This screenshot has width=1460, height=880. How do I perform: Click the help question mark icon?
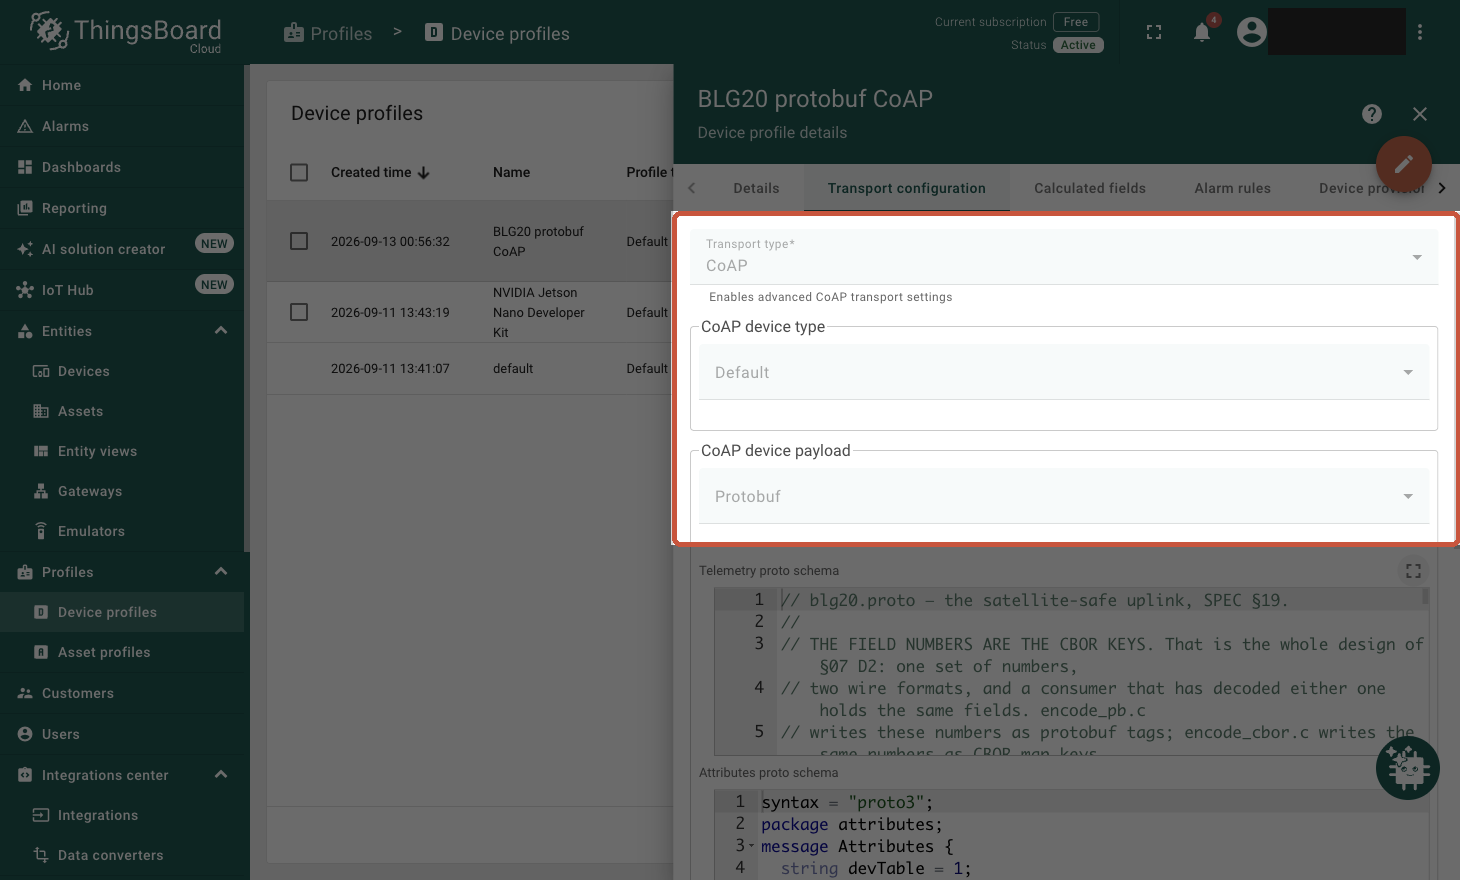[1372, 114]
